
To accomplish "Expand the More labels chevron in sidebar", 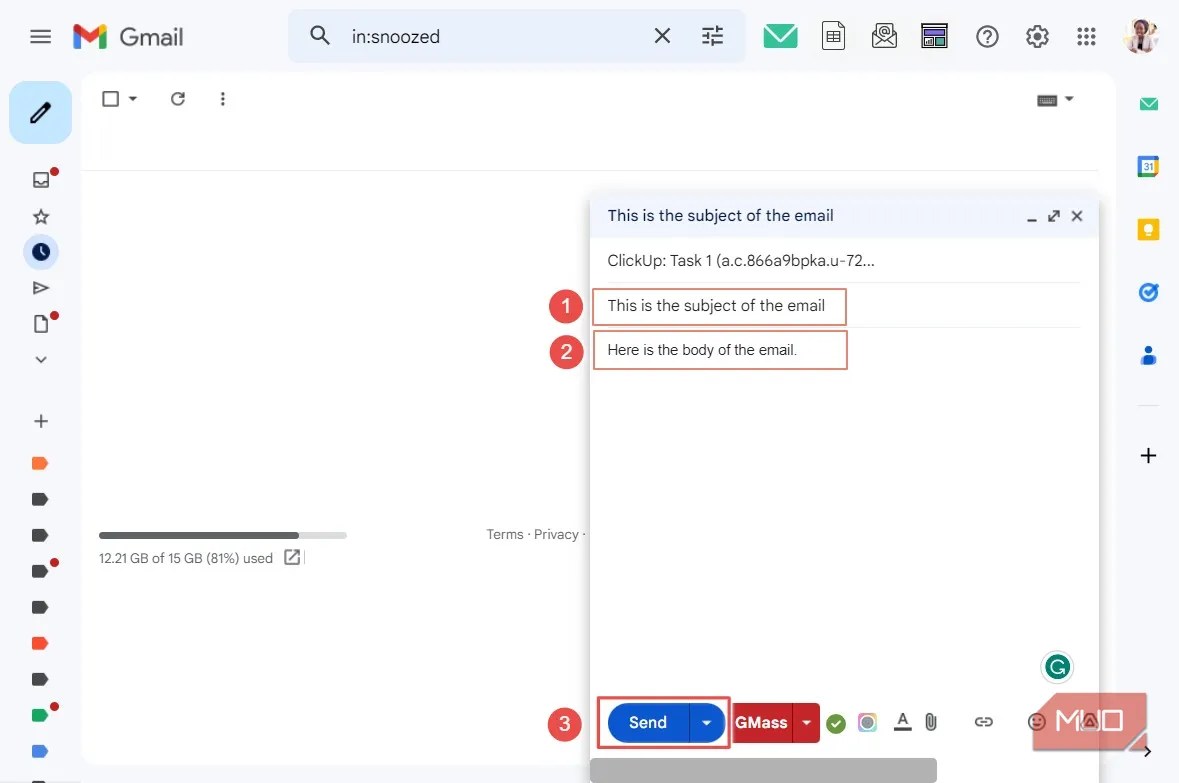I will [x=40, y=359].
